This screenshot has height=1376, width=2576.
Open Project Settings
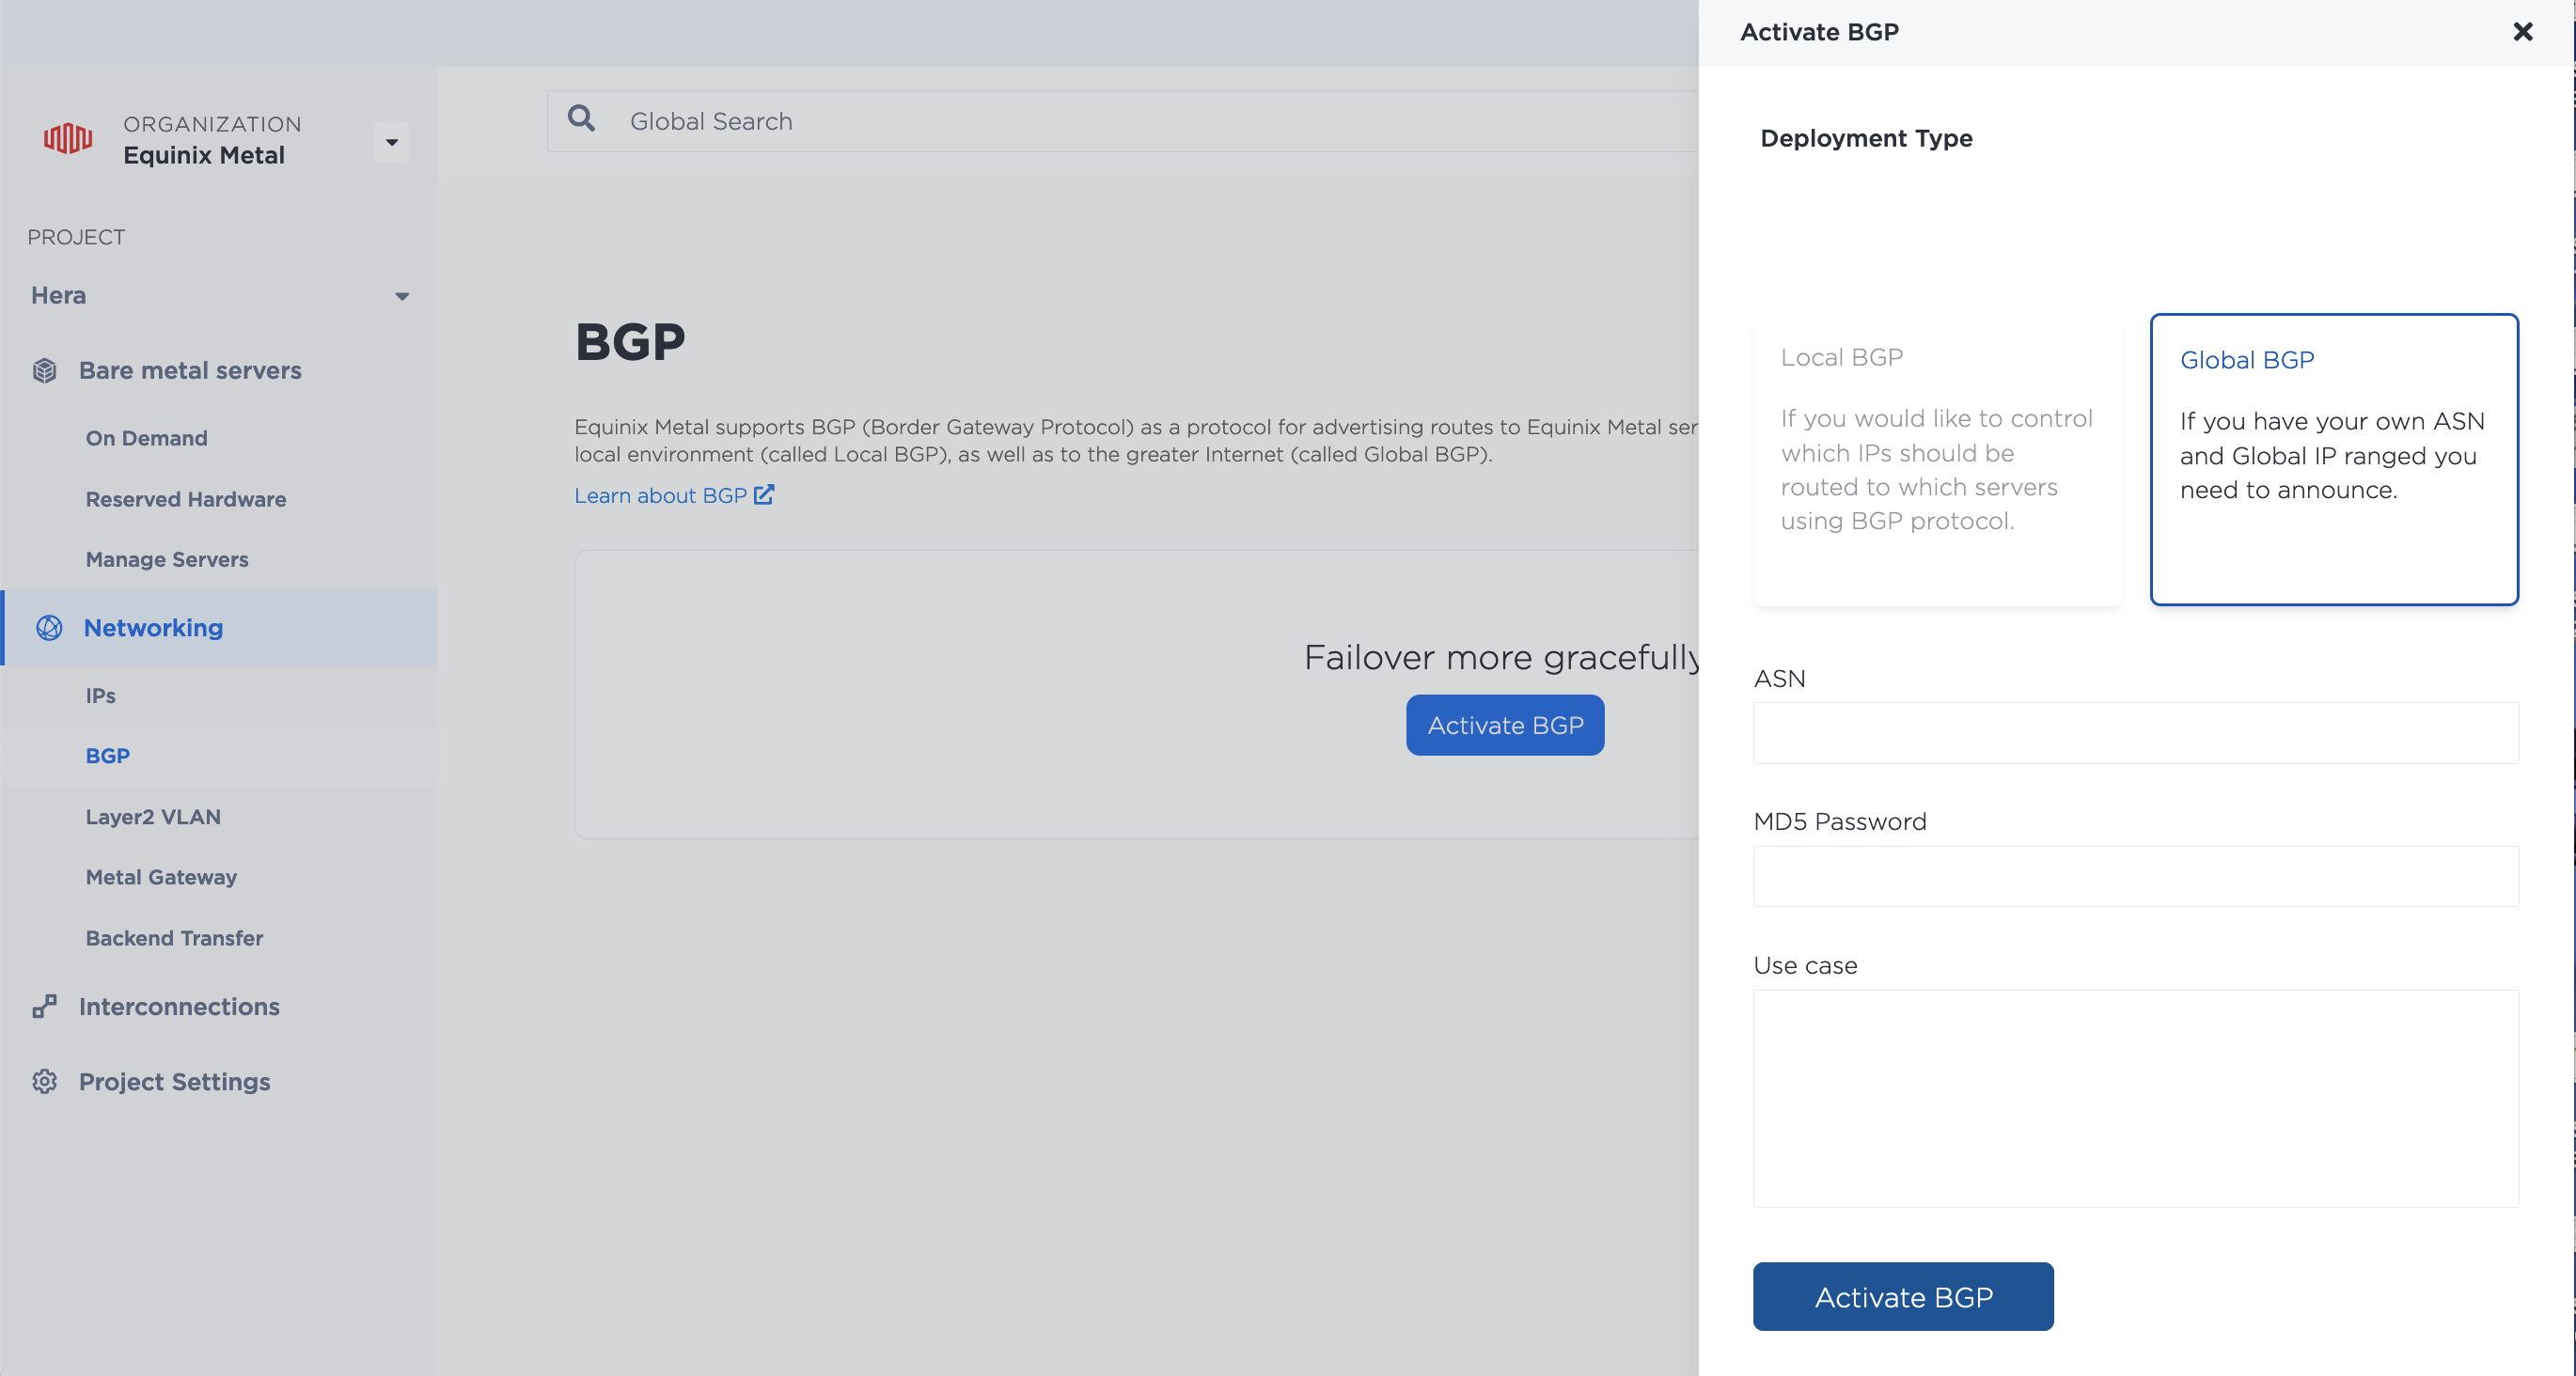175,1082
